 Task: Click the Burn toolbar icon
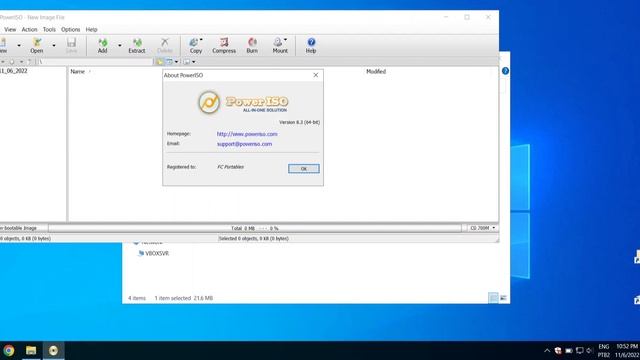(x=252, y=45)
